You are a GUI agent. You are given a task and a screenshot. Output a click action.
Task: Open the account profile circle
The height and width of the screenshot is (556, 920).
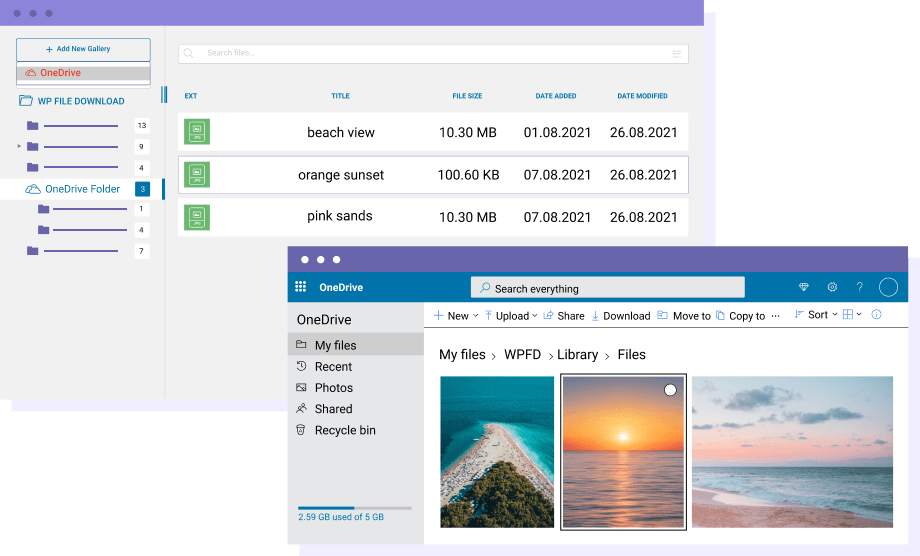(888, 288)
